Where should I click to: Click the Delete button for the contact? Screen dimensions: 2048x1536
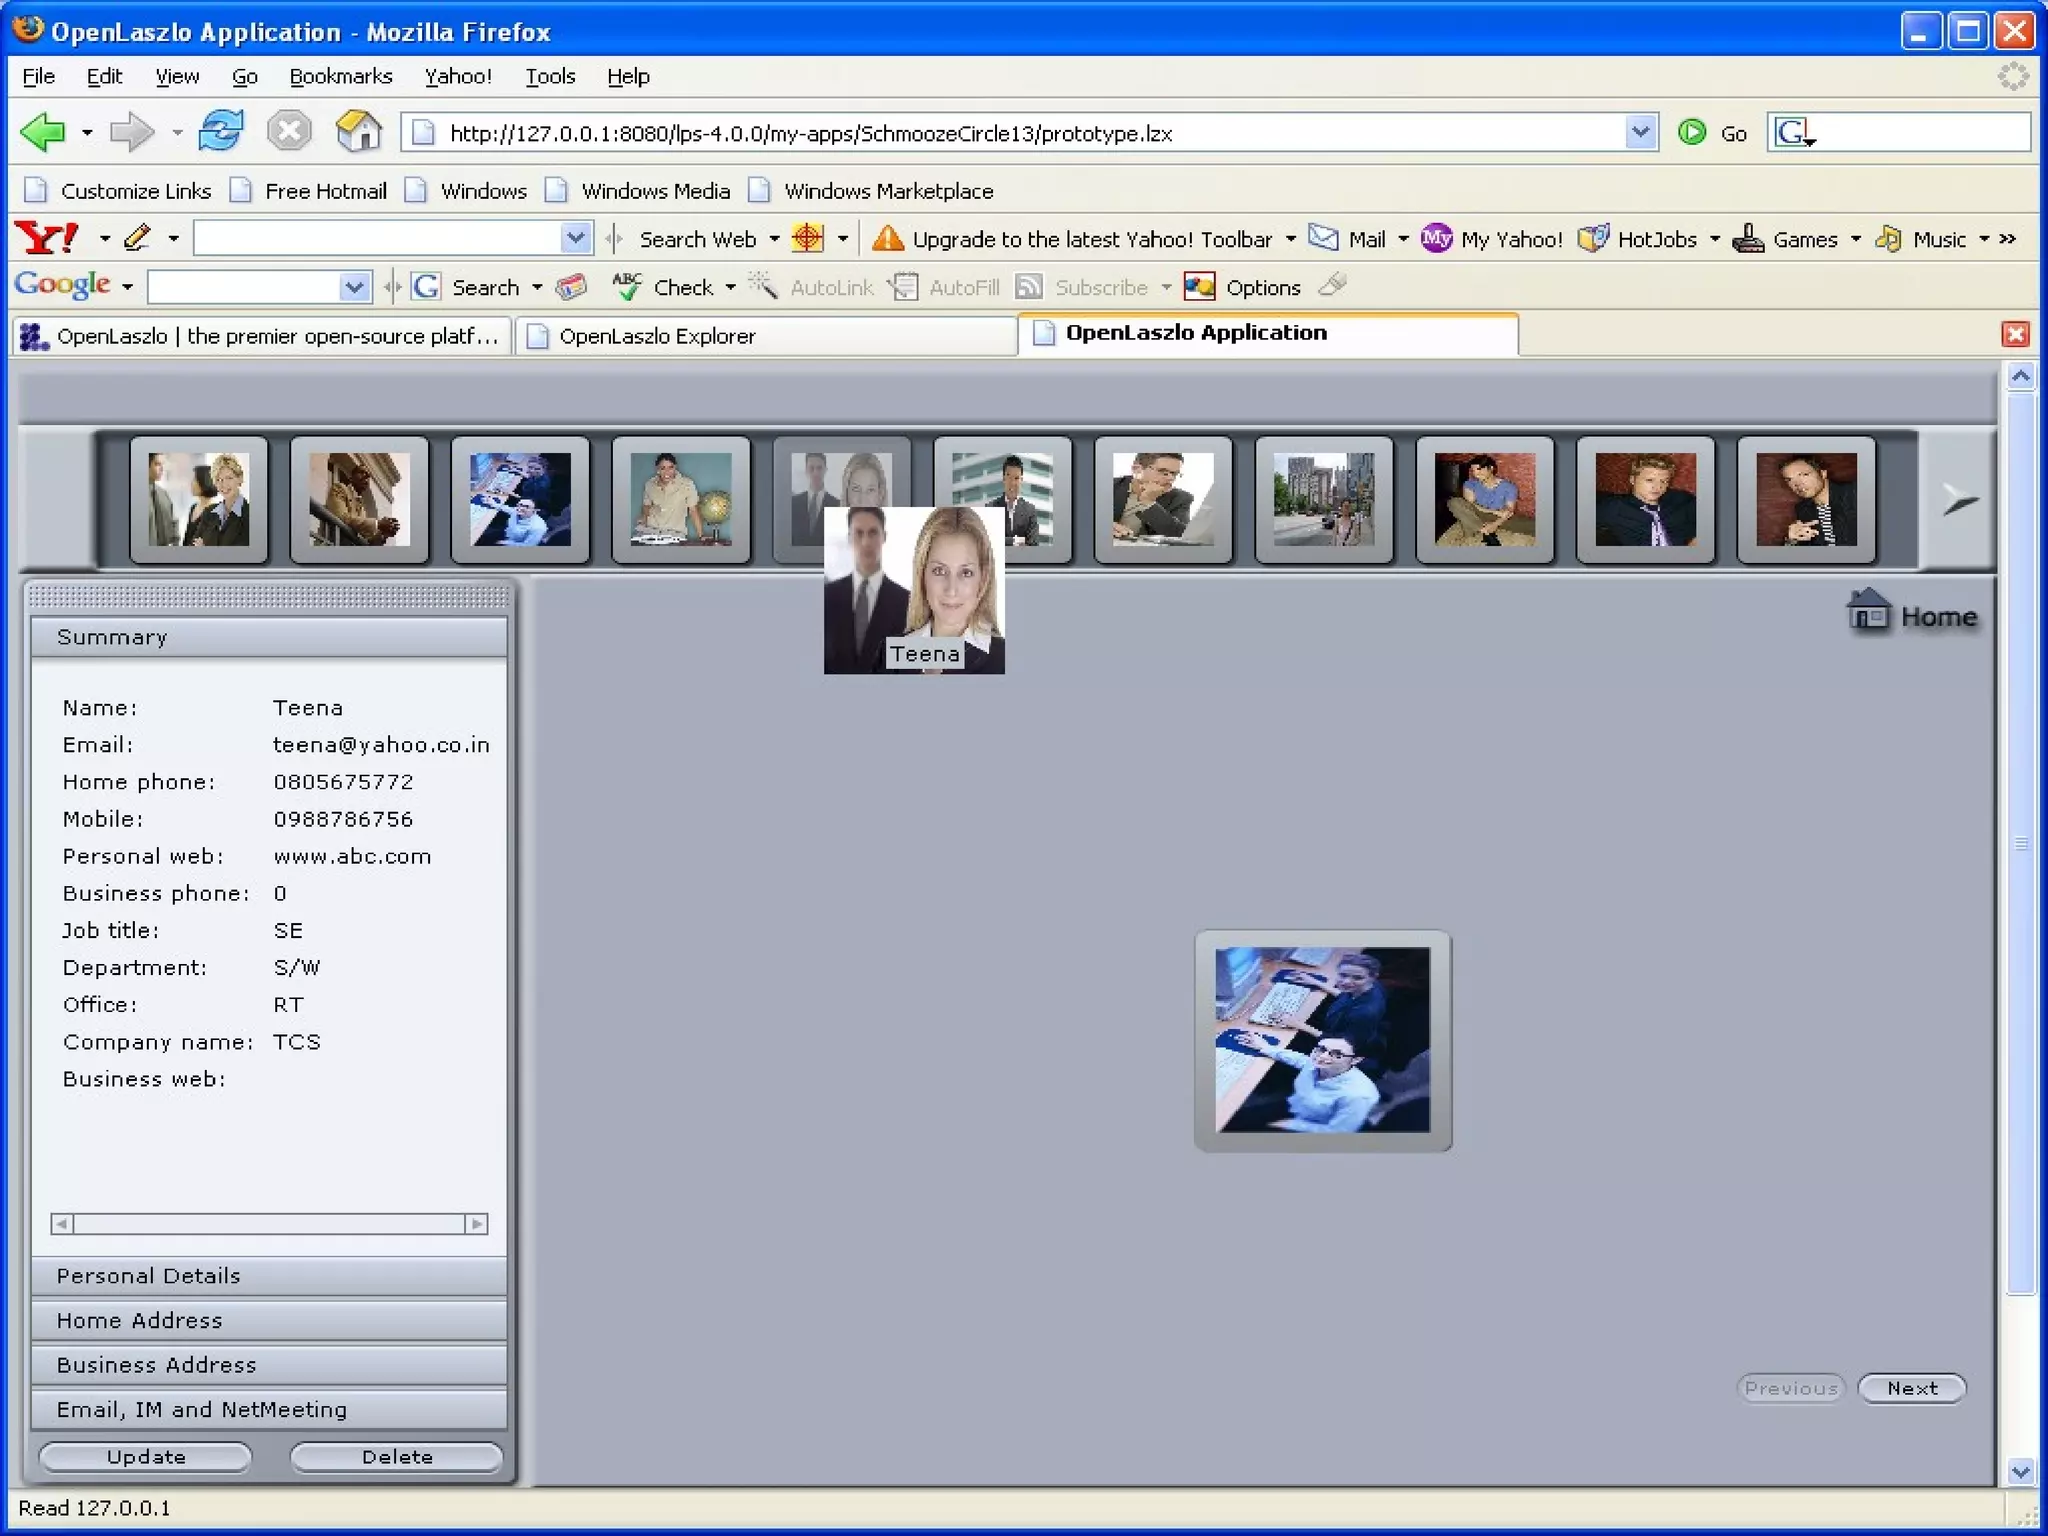pyautogui.click(x=396, y=1456)
